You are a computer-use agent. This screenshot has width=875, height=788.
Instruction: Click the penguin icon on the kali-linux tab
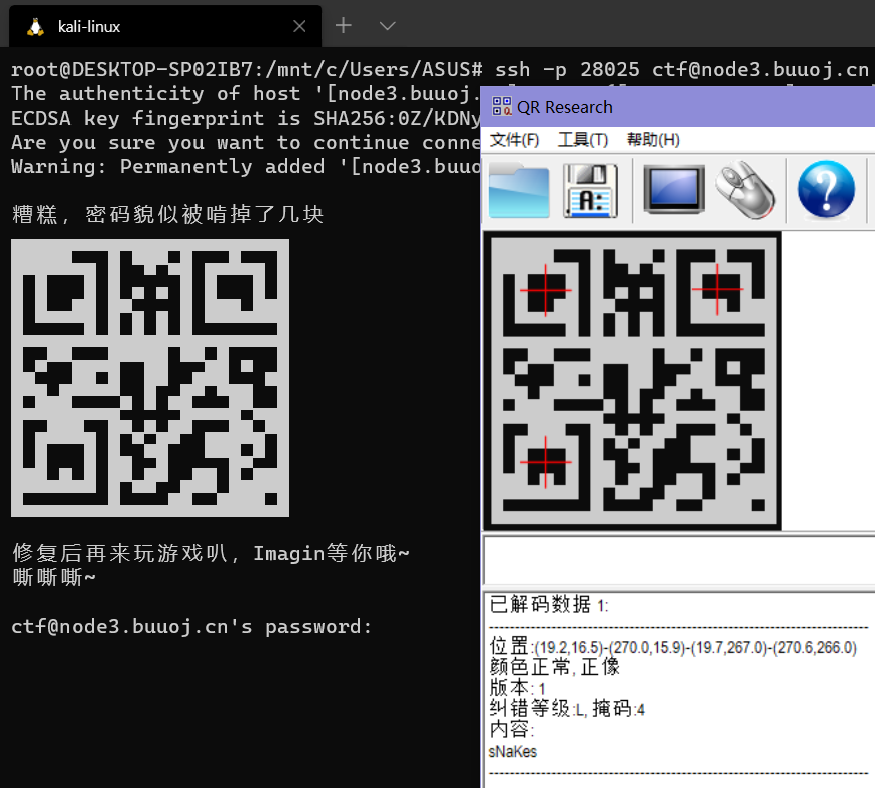click(35, 26)
